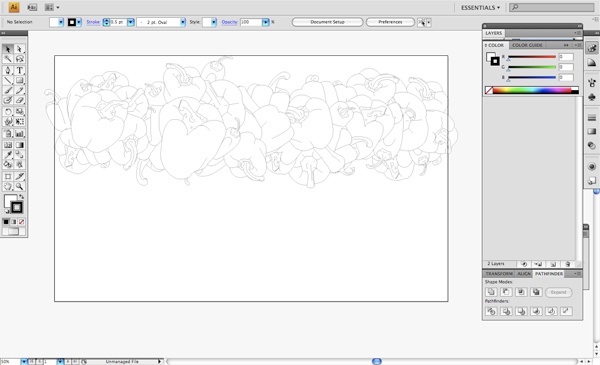Select the Free Transform tool
The height and width of the screenshot is (365, 600).
pyautogui.click(x=20, y=122)
